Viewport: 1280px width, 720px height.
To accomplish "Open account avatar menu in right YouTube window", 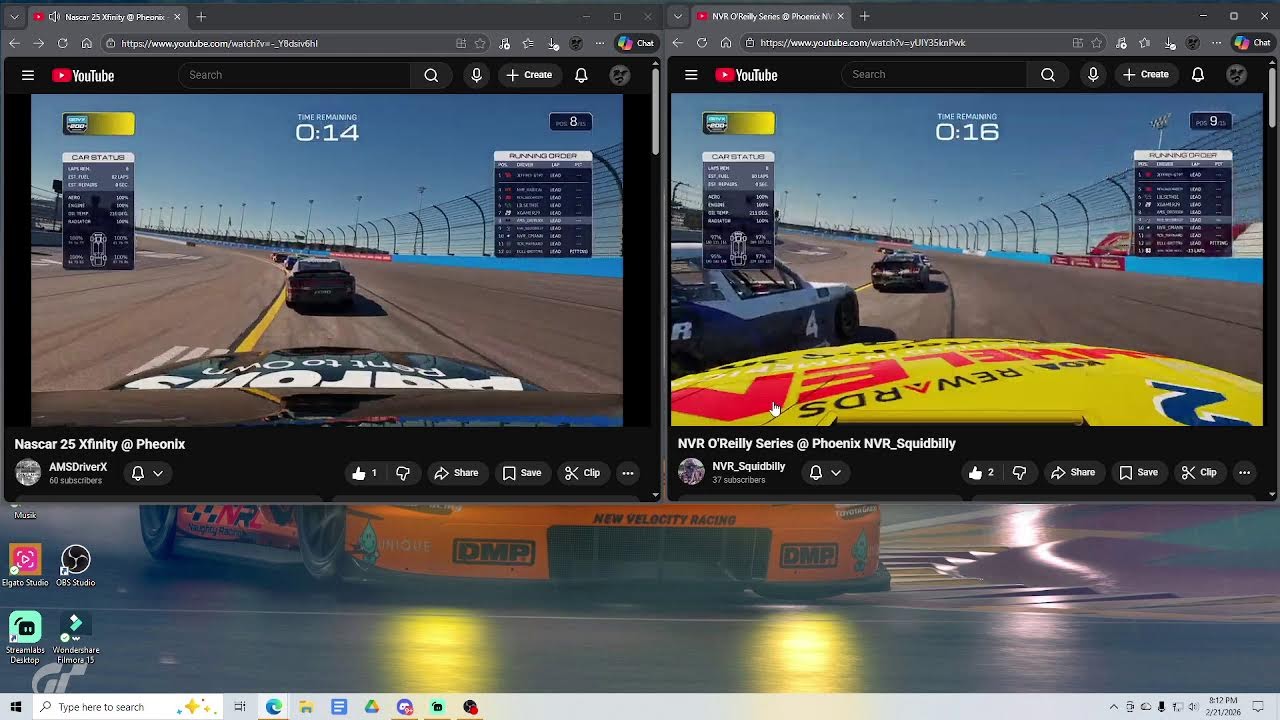I will pyautogui.click(x=1237, y=75).
